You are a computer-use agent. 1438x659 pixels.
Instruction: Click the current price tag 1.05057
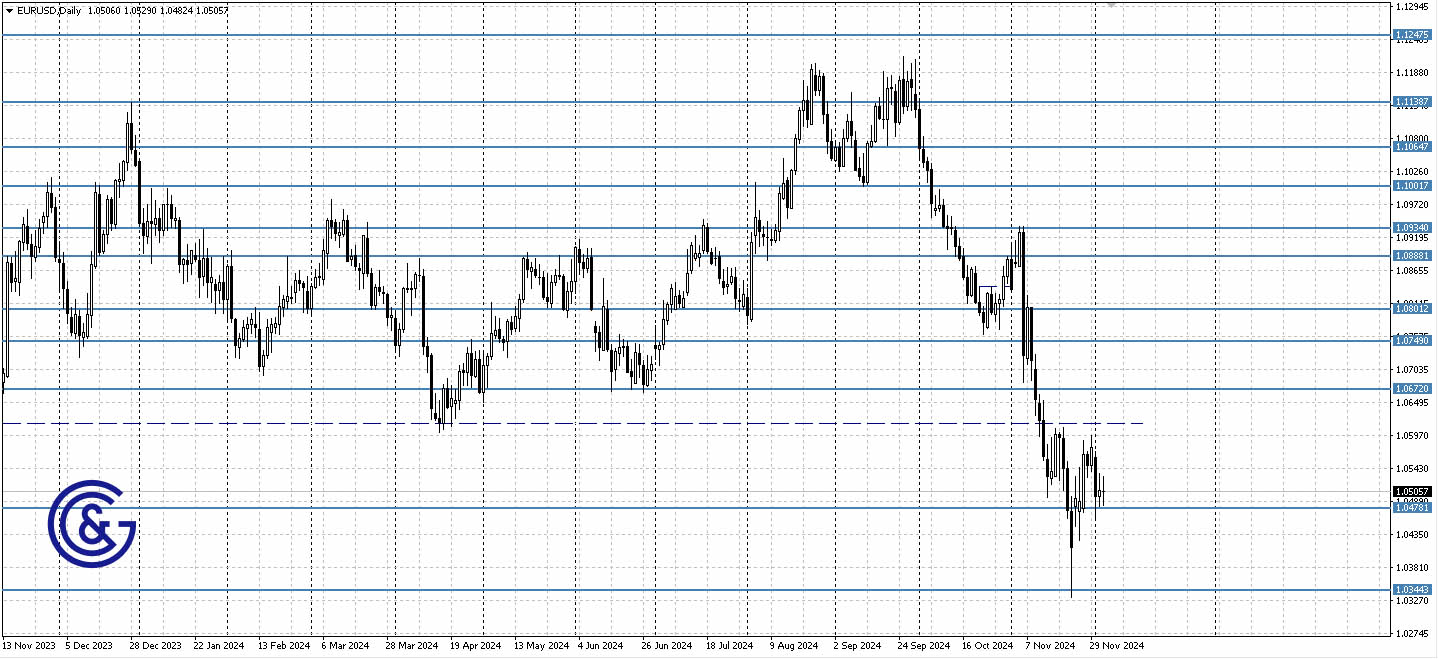pos(1412,491)
